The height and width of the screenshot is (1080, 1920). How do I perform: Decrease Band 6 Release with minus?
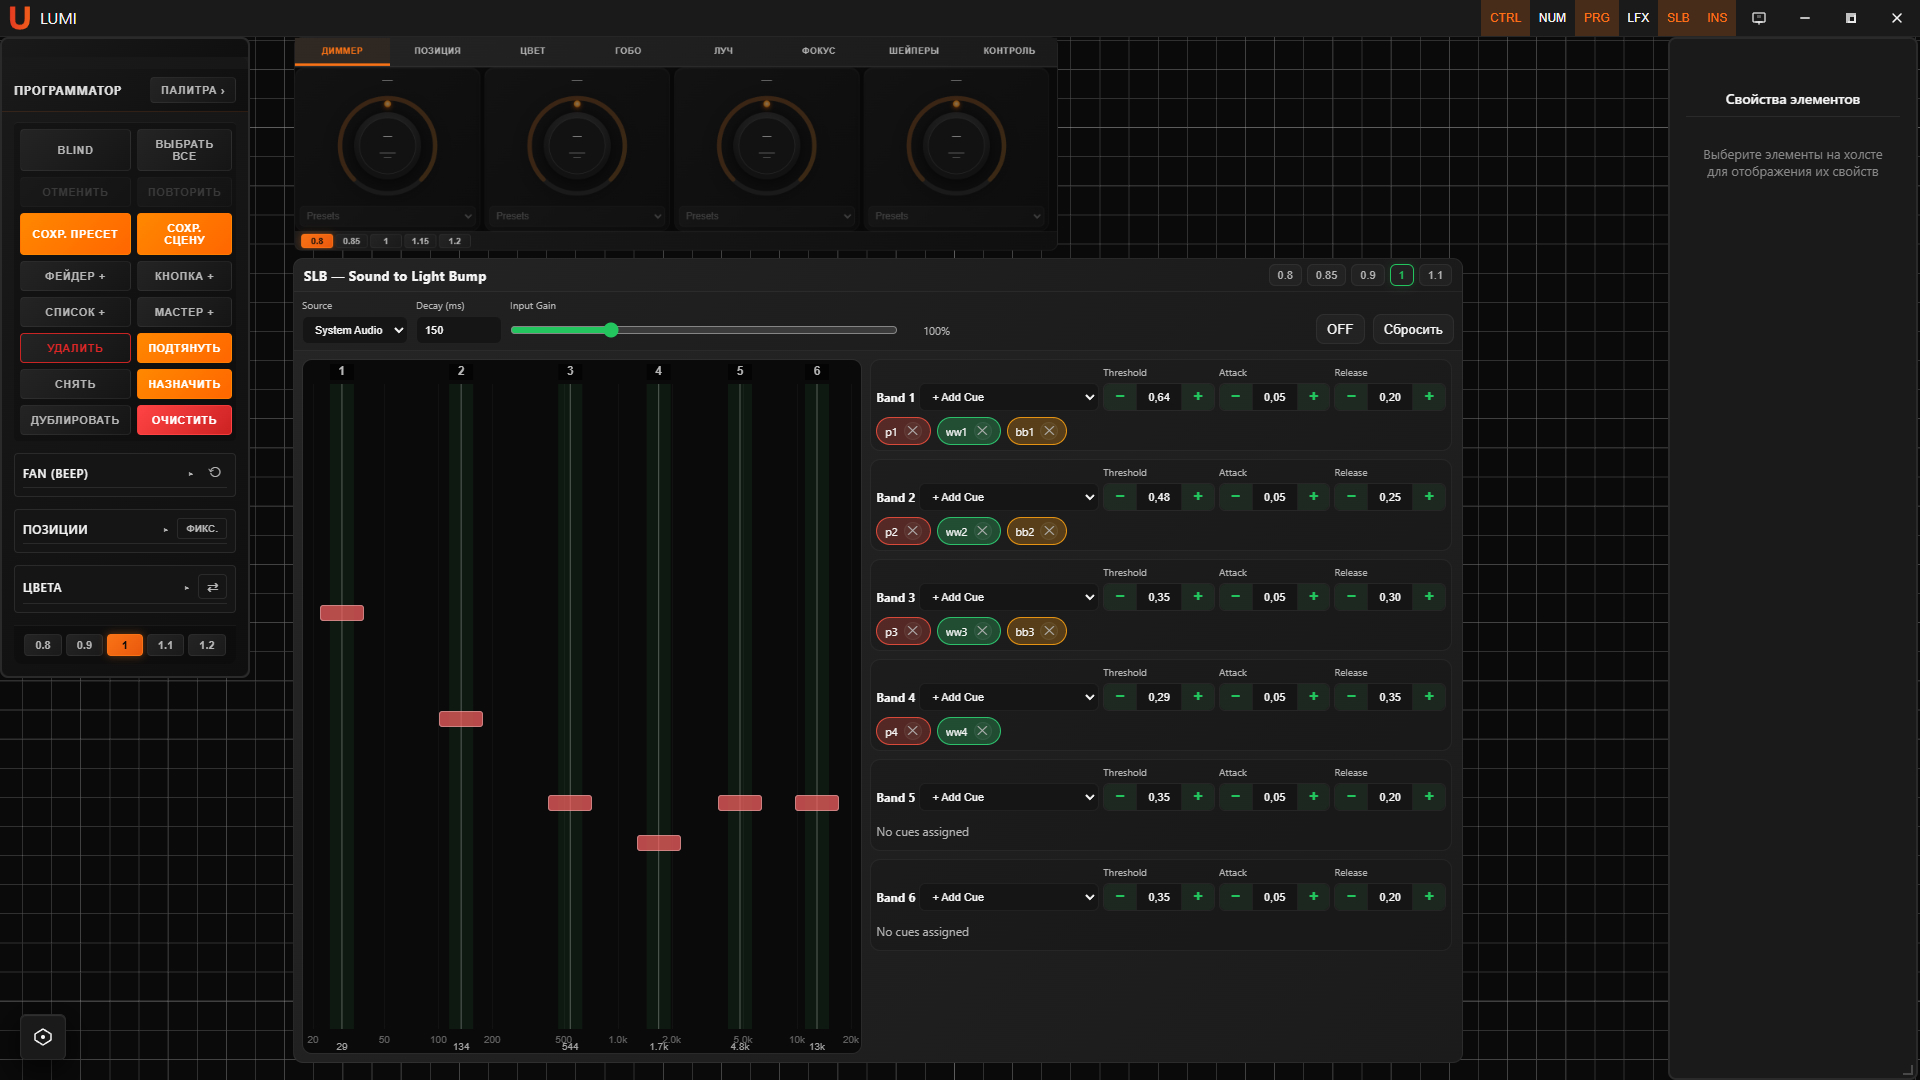coord(1352,897)
